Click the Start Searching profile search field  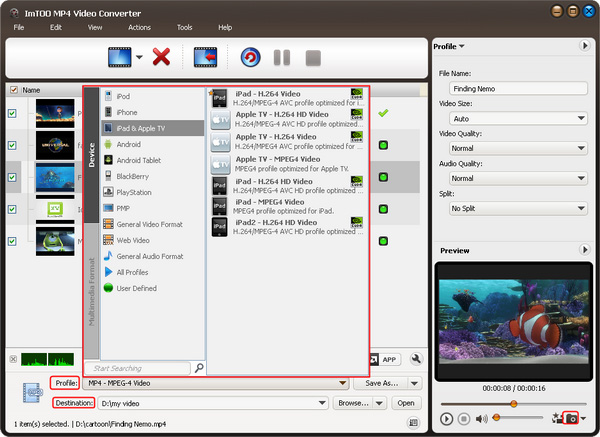tap(137, 368)
